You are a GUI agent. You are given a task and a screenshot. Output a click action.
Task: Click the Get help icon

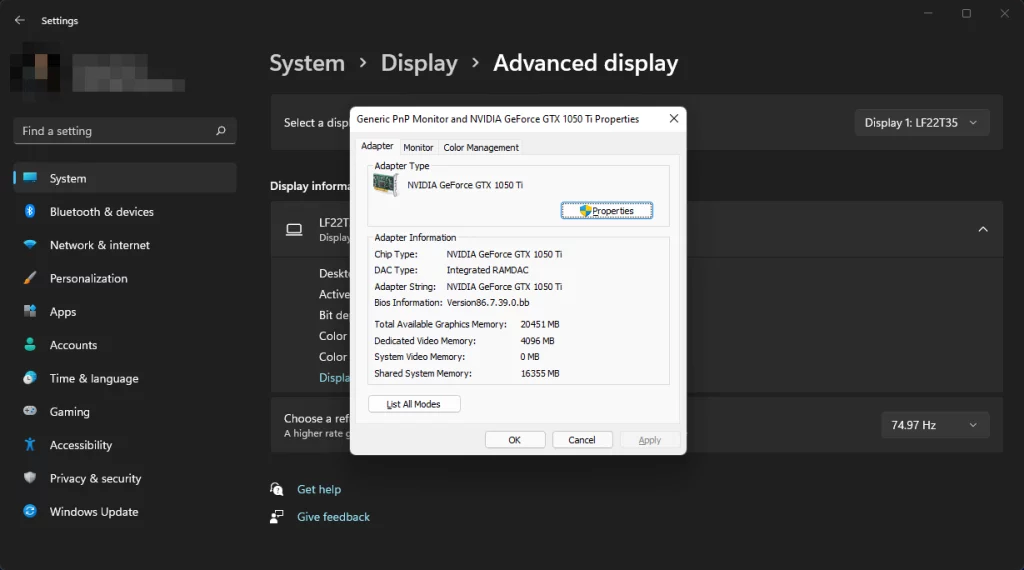tap(276, 489)
